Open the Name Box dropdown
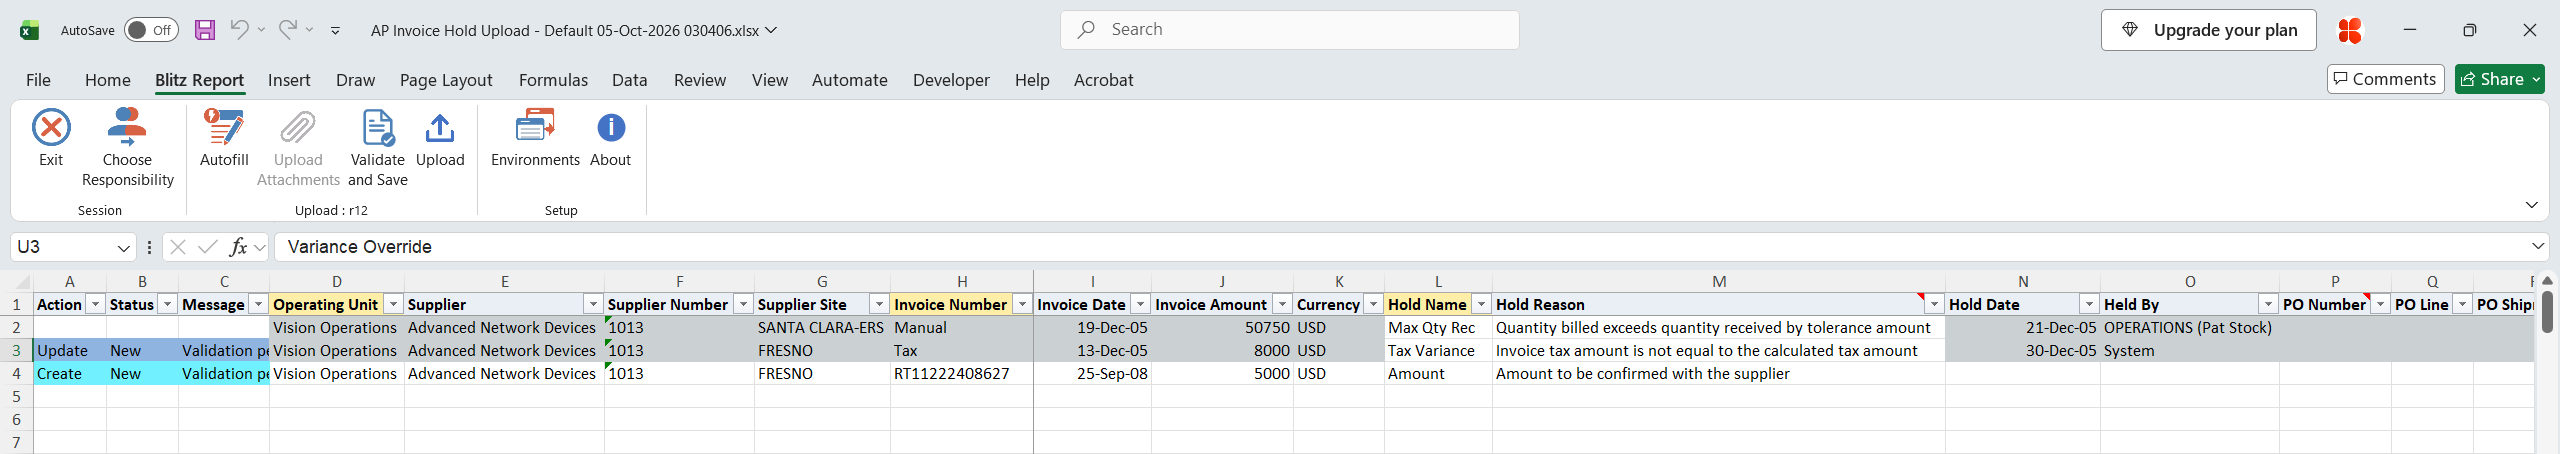This screenshot has width=2560, height=454. 123,247
